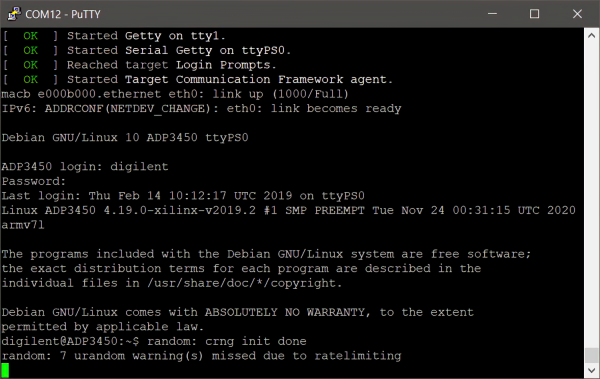Click the green OK beside Login Prompts
This screenshot has width=600, height=379.
(x=31, y=65)
